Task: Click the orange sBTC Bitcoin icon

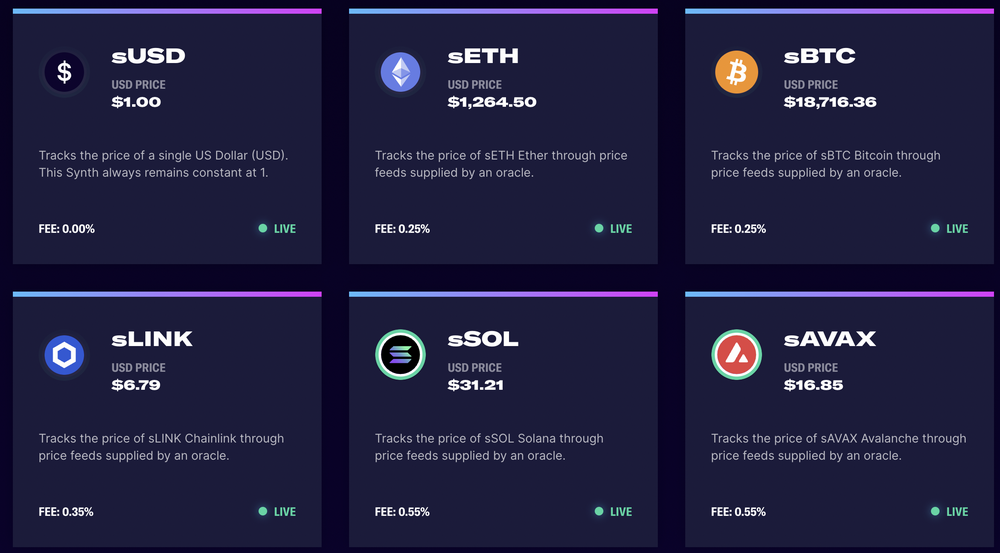Action: (x=737, y=72)
